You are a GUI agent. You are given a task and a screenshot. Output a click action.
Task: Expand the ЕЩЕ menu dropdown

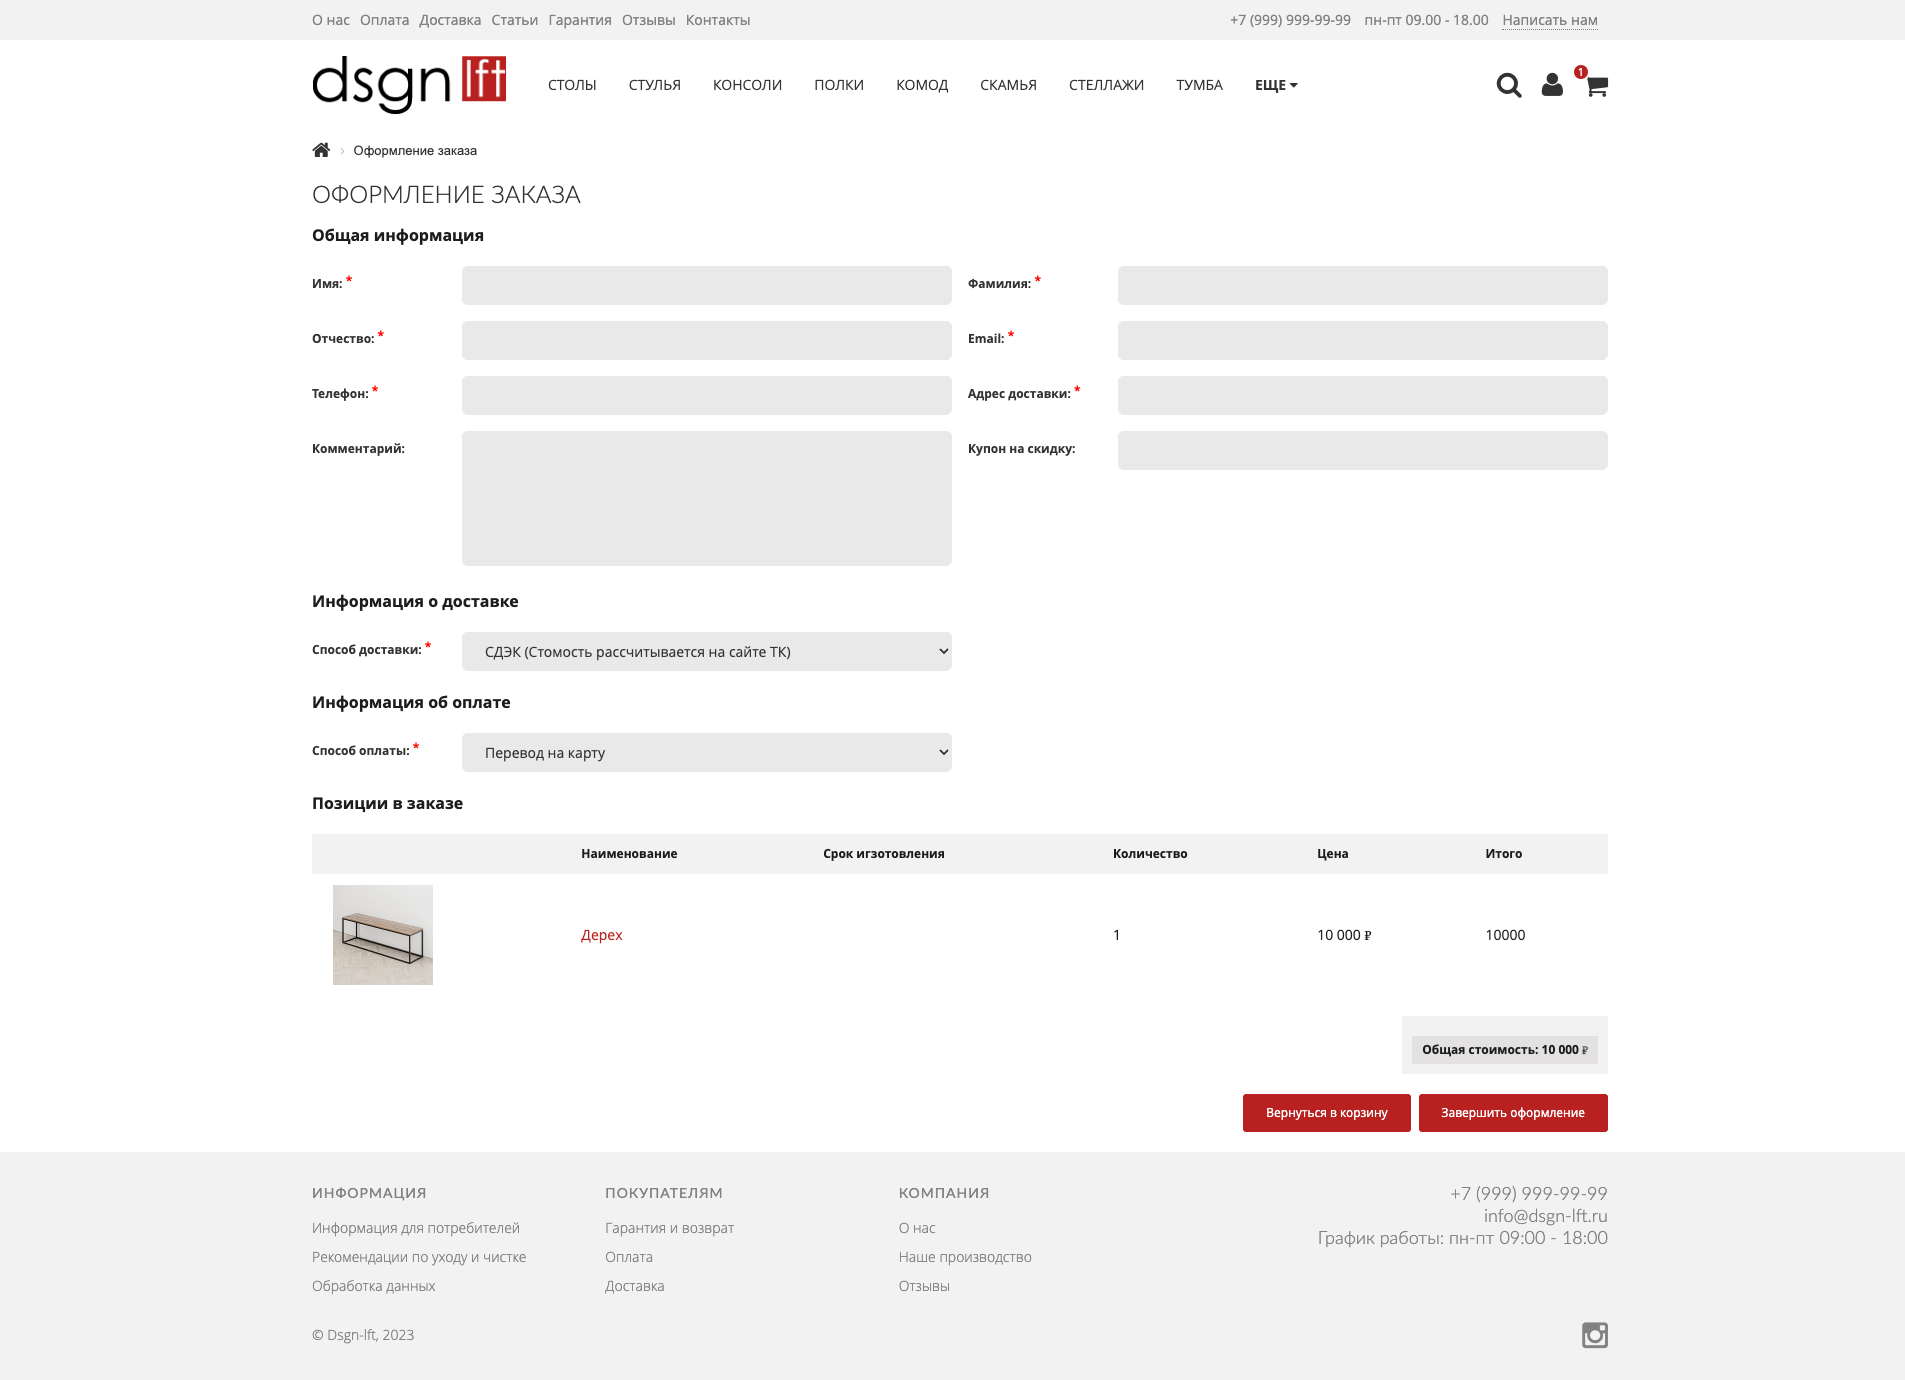coord(1276,86)
